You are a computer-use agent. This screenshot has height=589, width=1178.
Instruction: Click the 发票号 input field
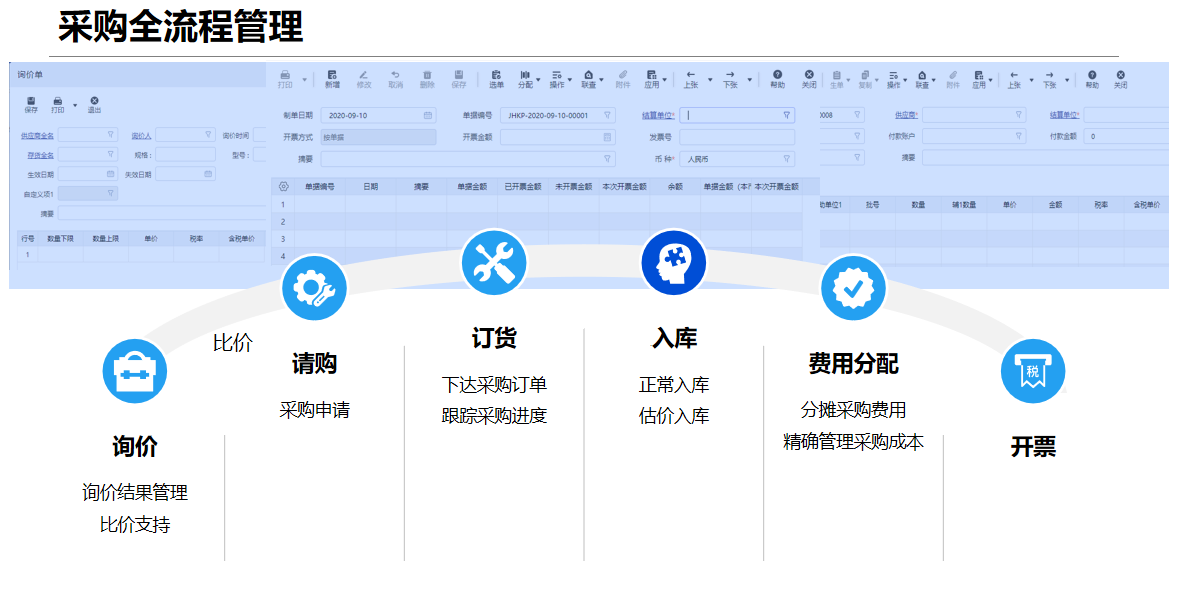[x=737, y=137]
